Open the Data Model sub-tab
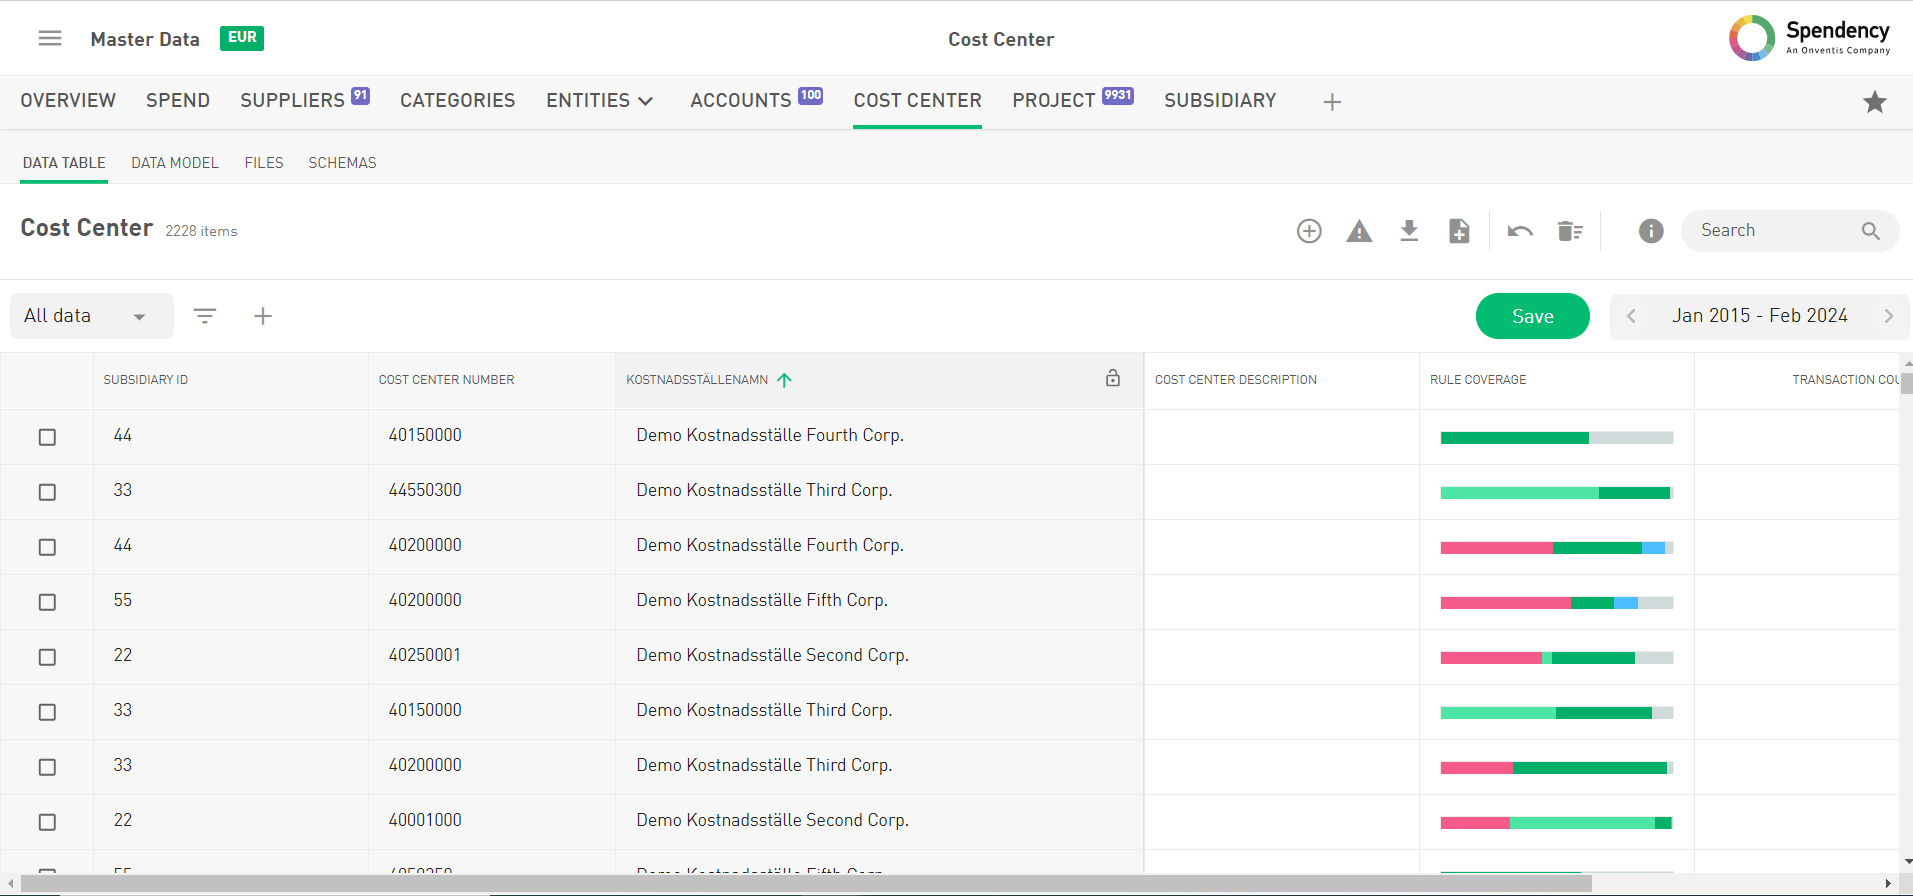Viewport: 1913px width, 896px height. pos(175,163)
